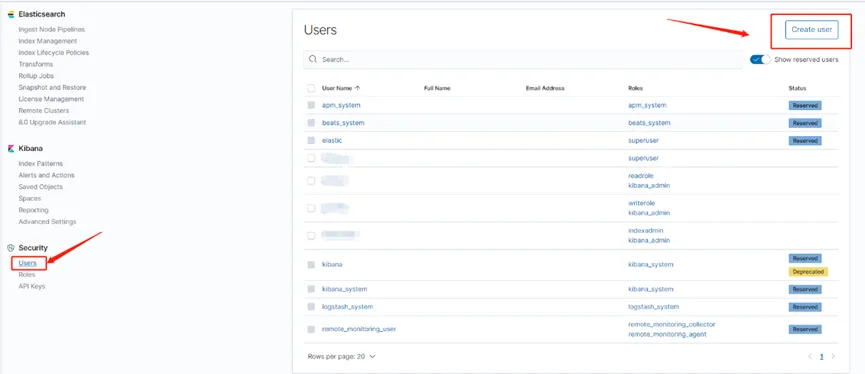The height and width of the screenshot is (374, 865).
Task: Open Ingest Node Pipelines in sidebar
Action: [52, 29]
